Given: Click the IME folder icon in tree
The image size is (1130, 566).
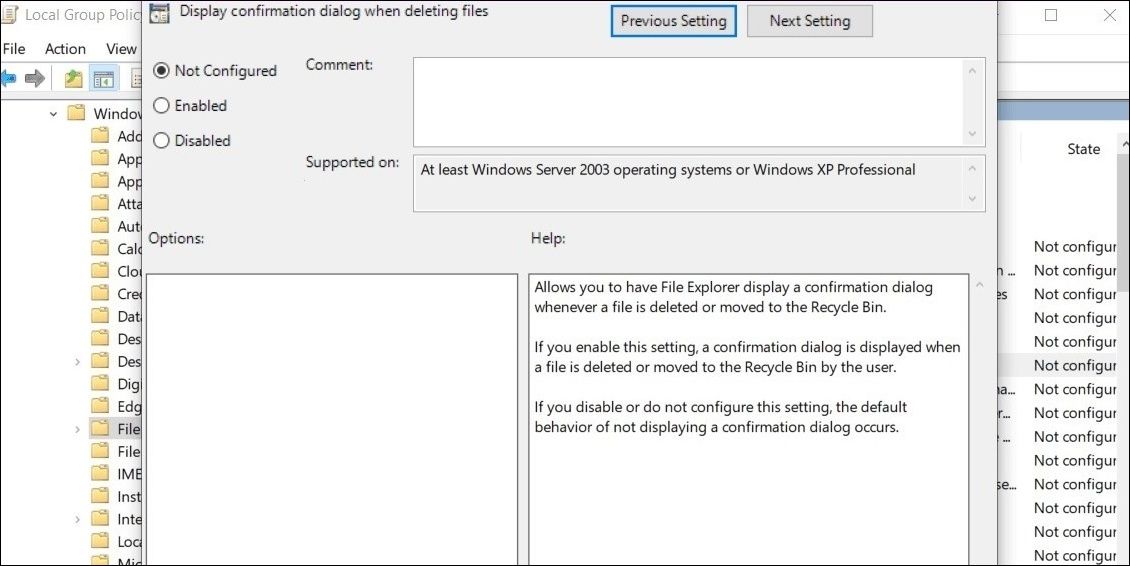Looking at the screenshot, I should 100,474.
